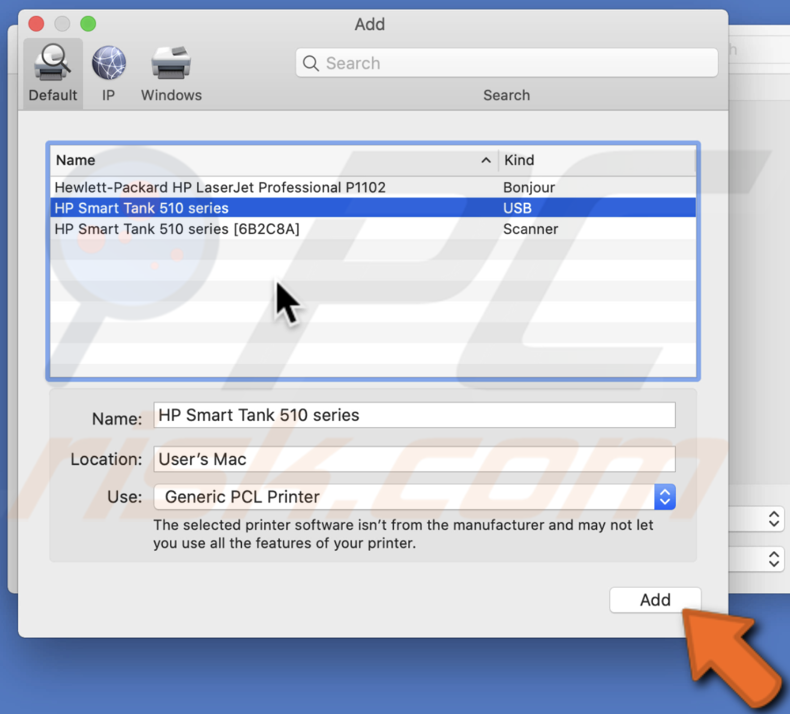The width and height of the screenshot is (790, 714).
Task: Select the Default printer tab icon
Action: point(52,73)
